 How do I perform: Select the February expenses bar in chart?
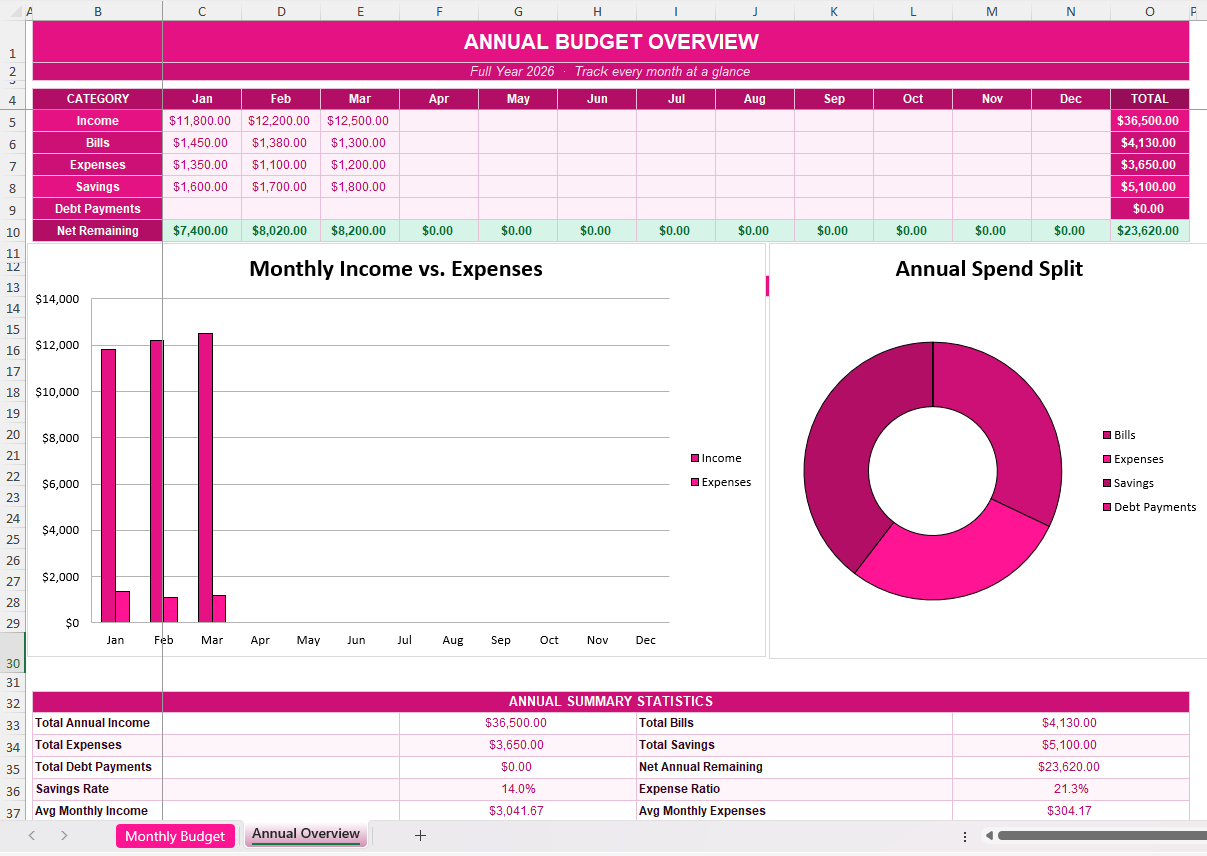coord(171,609)
